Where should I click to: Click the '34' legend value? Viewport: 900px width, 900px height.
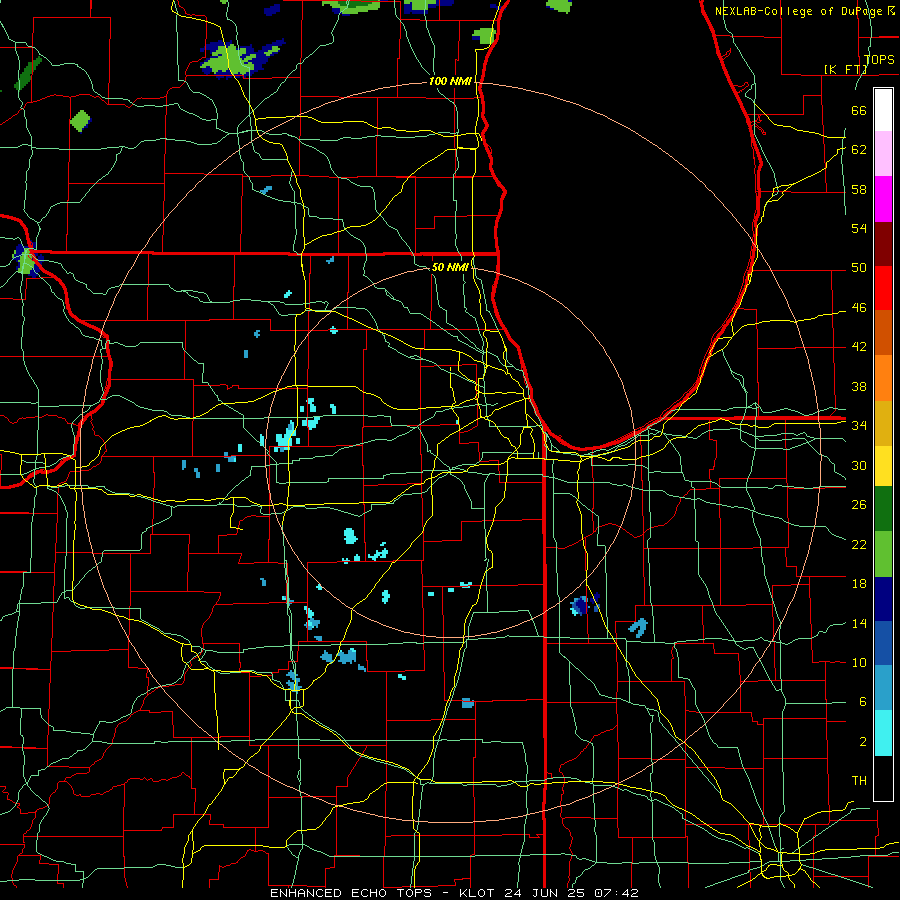[x=859, y=426]
